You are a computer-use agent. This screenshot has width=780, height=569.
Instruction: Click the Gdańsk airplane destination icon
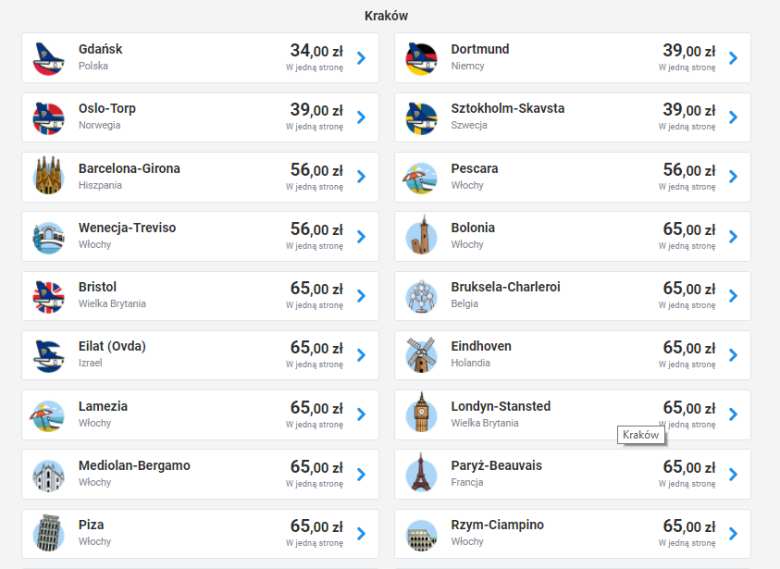point(48,58)
